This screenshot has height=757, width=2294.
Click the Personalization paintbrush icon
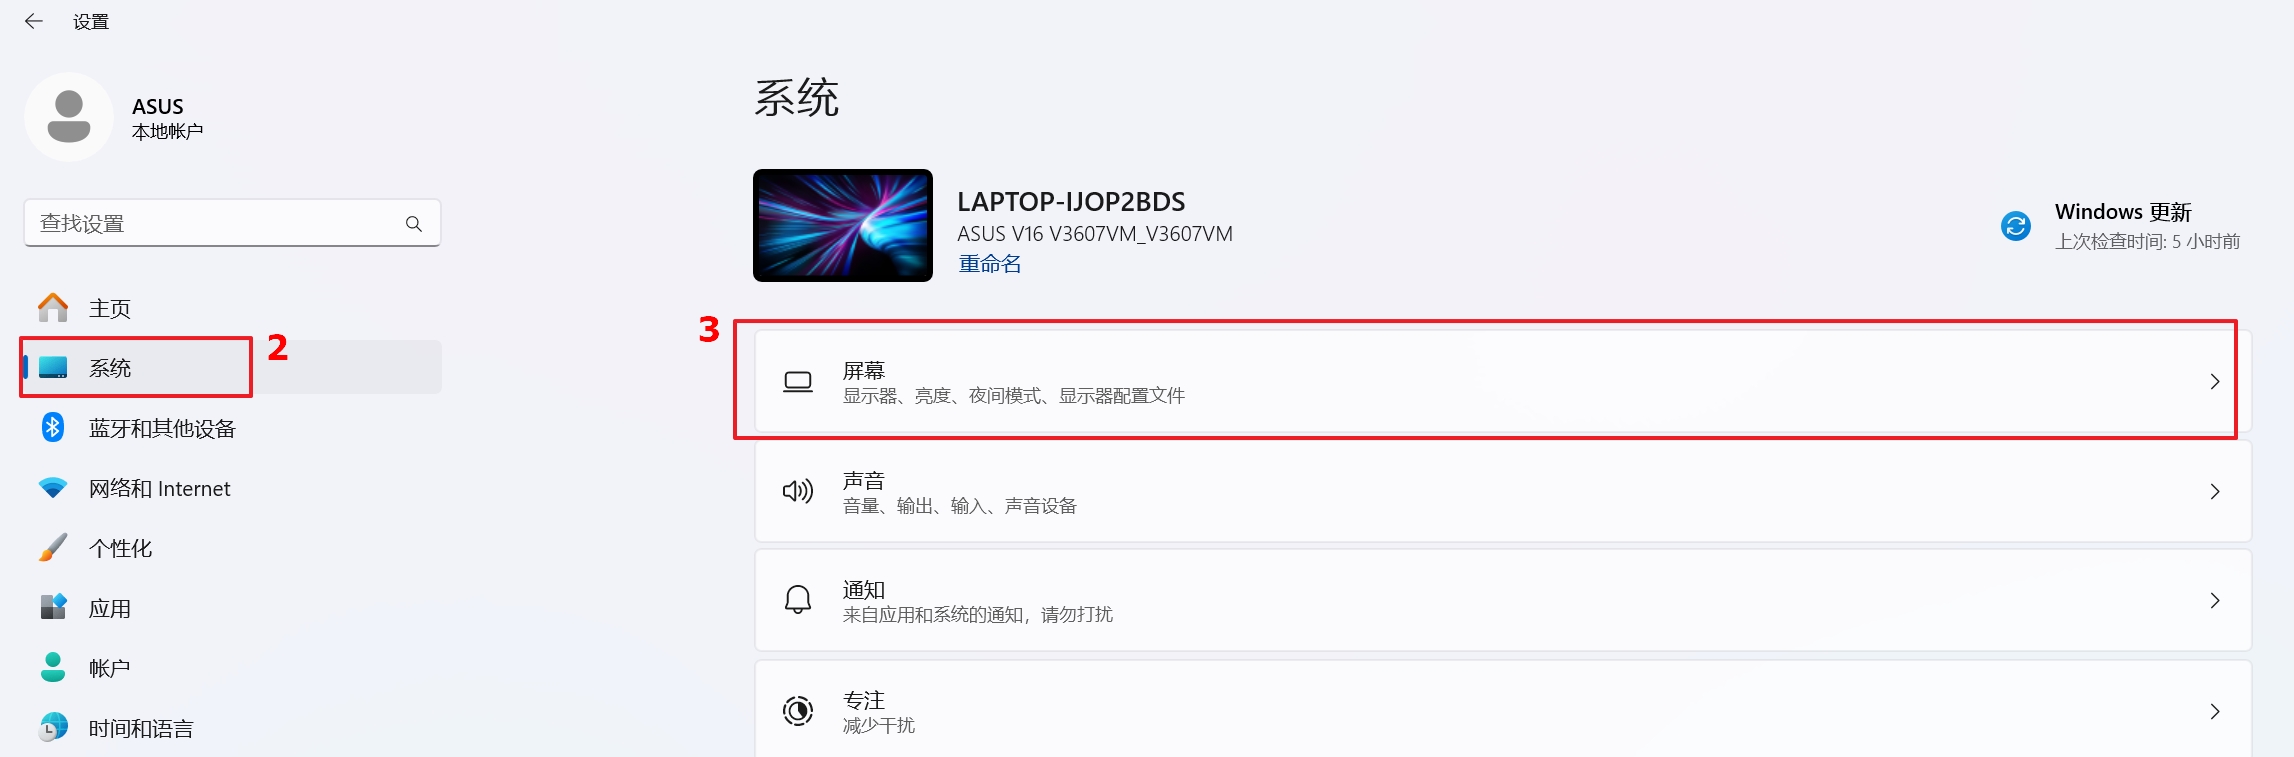[53, 547]
